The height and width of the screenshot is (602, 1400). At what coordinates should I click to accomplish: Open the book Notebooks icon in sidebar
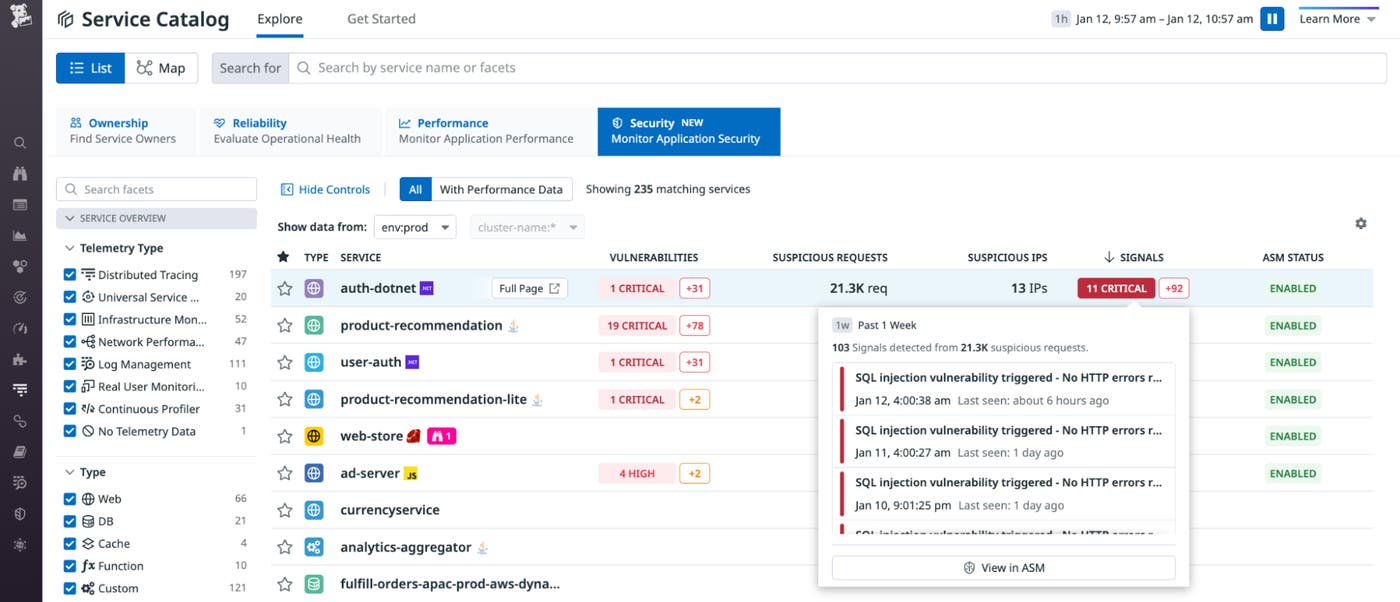coord(20,452)
